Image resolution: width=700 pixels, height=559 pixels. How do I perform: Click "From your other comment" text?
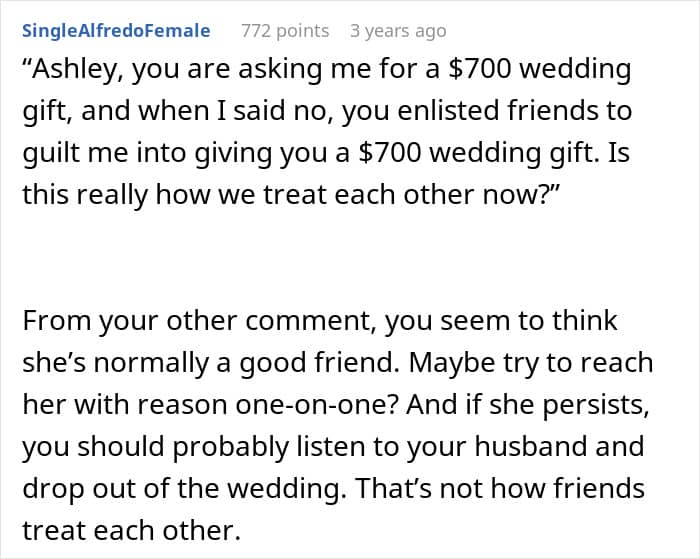point(150,321)
